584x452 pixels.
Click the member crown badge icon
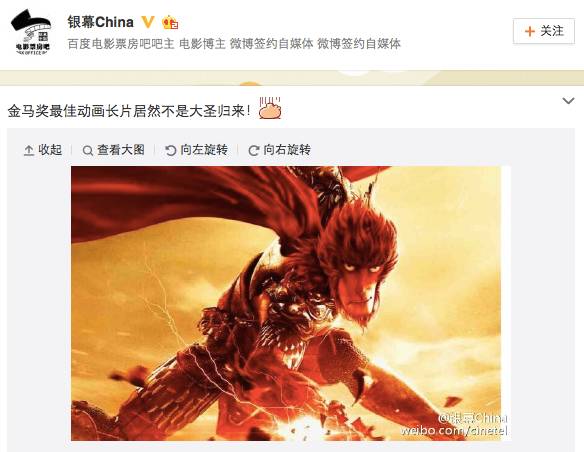170,22
